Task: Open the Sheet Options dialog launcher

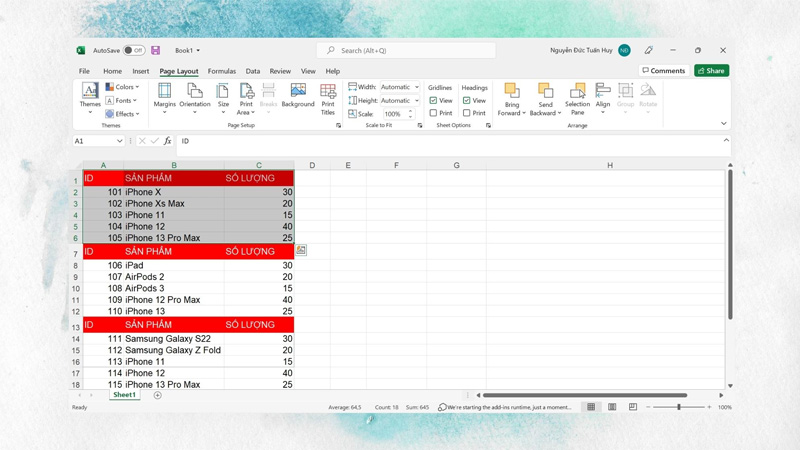Action: pos(488,125)
